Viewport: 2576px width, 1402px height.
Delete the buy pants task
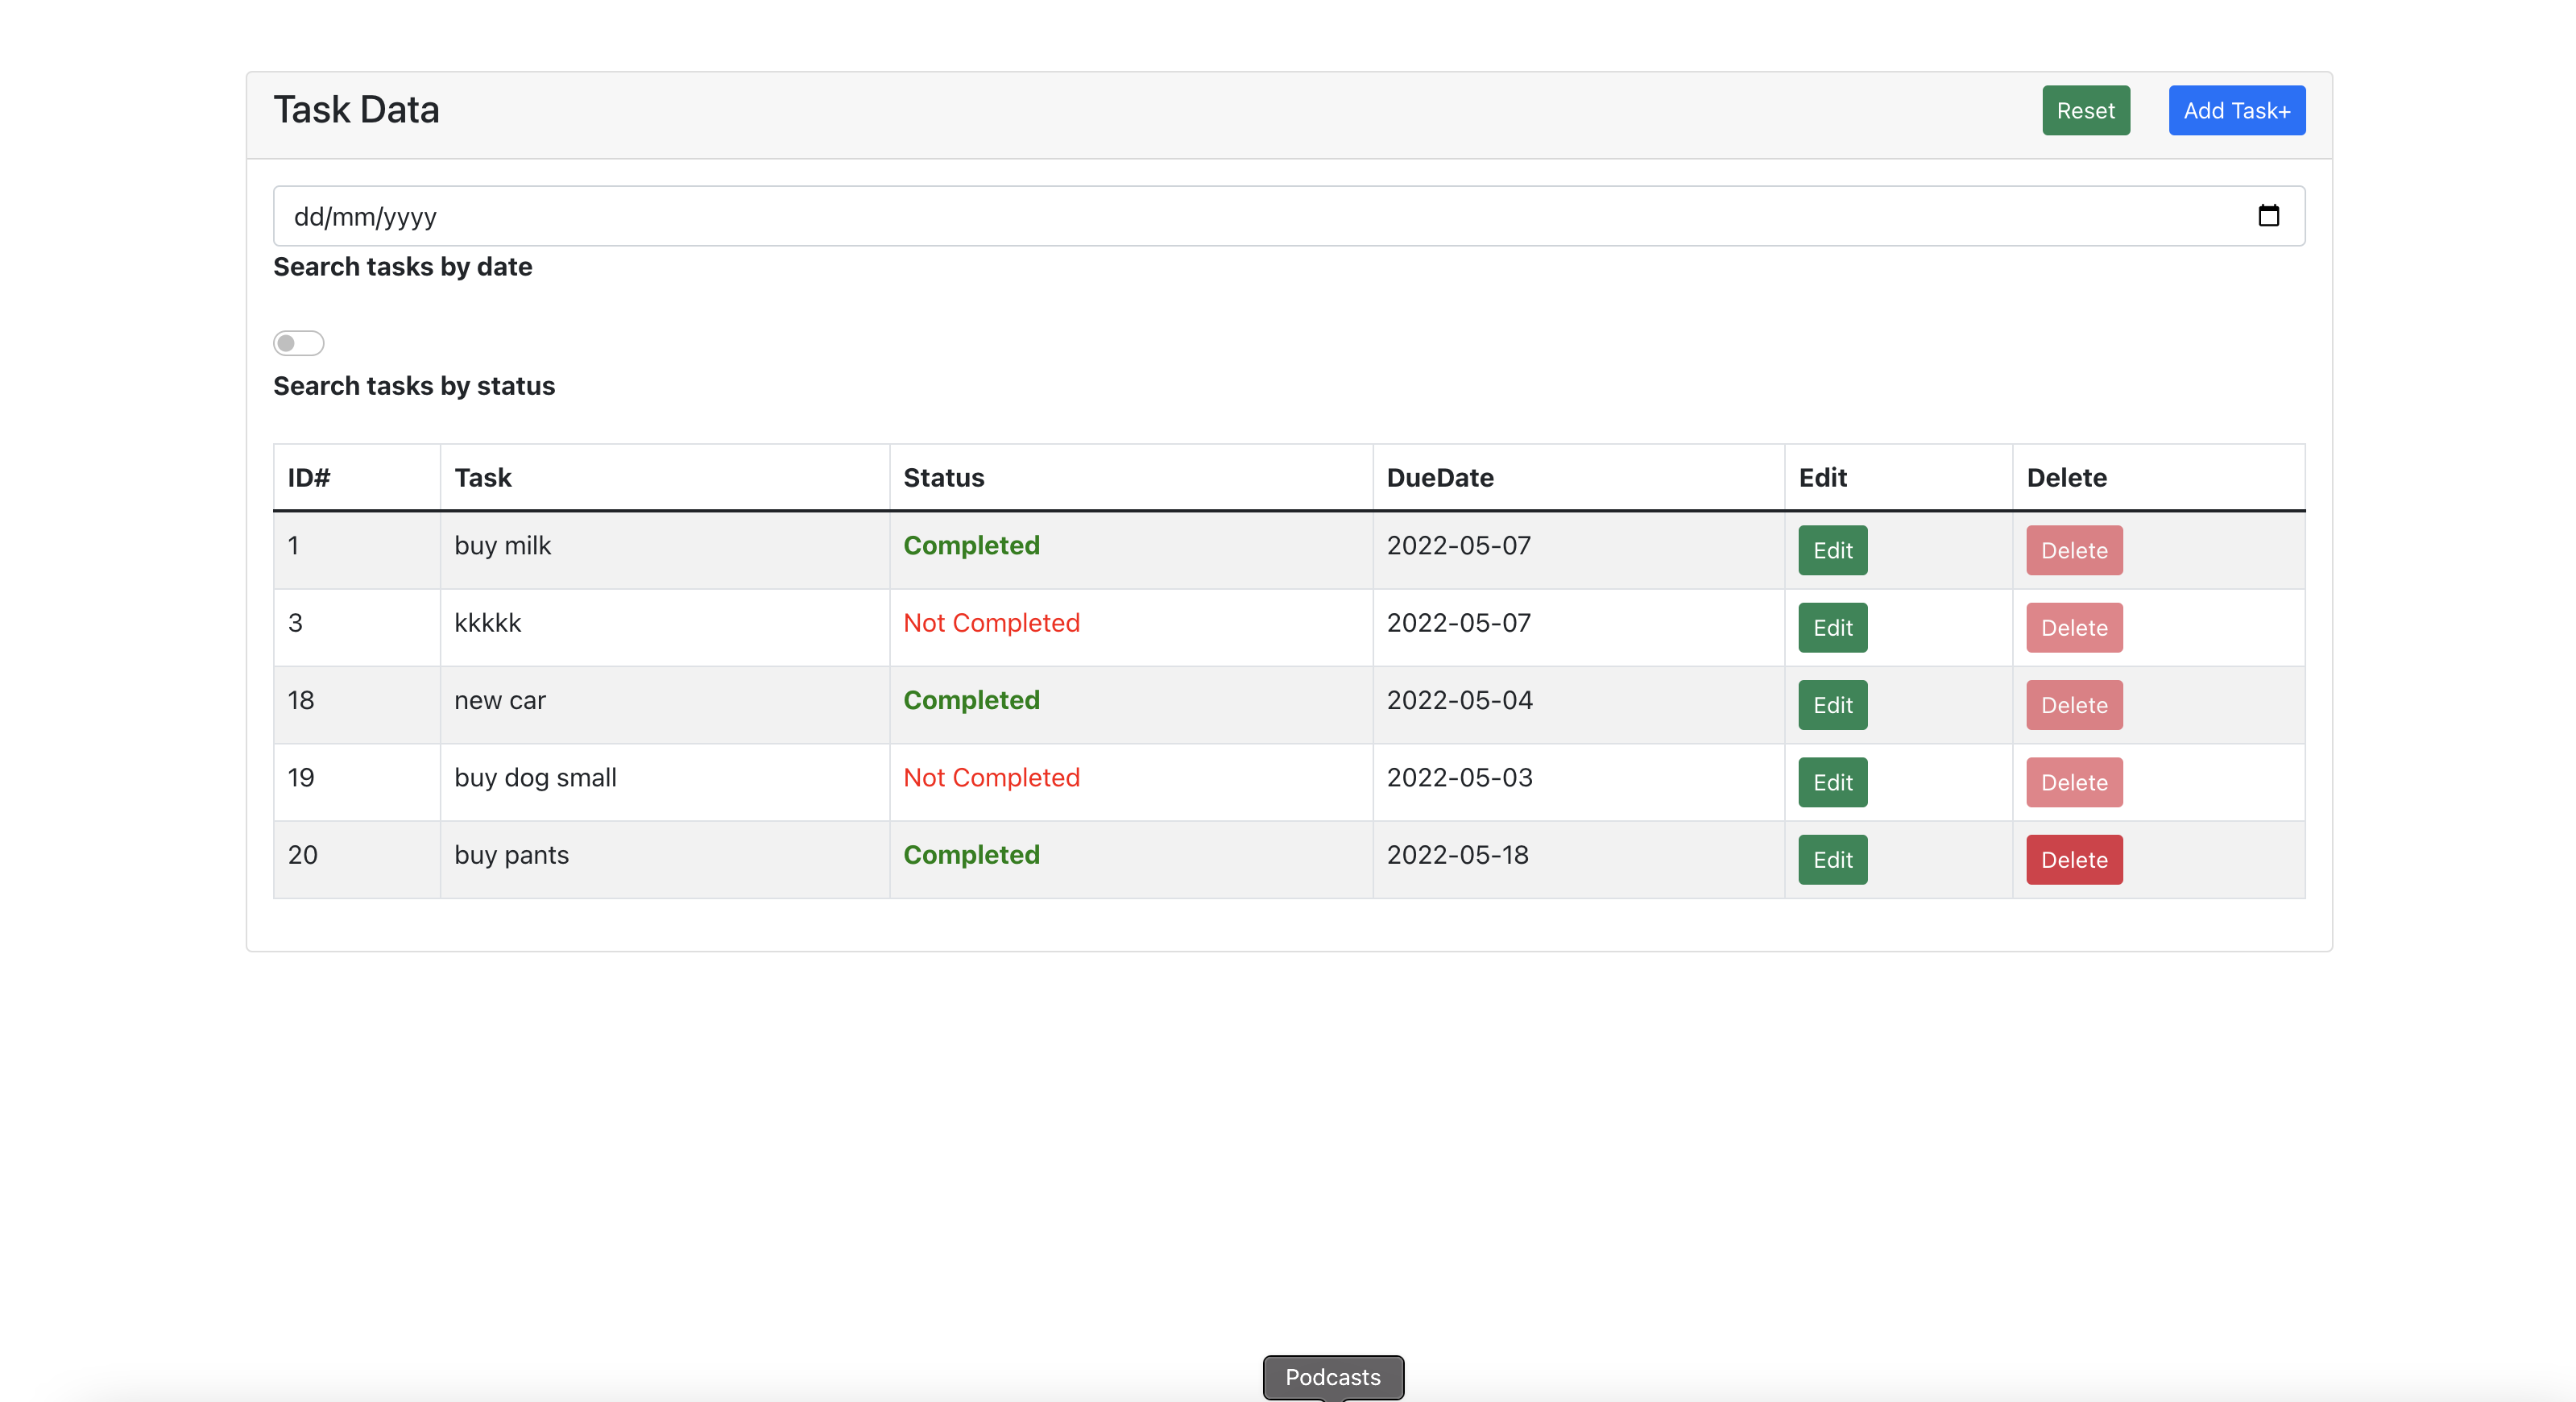[x=2074, y=860]
